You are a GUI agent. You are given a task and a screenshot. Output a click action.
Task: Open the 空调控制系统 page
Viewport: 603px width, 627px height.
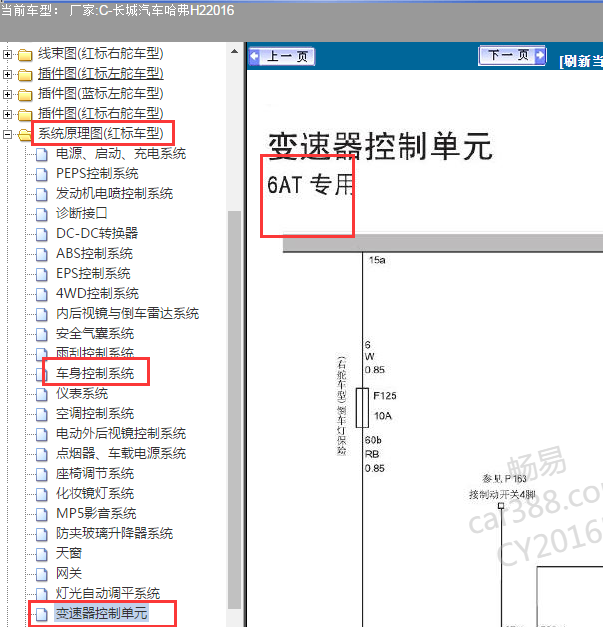click(95, 413)
